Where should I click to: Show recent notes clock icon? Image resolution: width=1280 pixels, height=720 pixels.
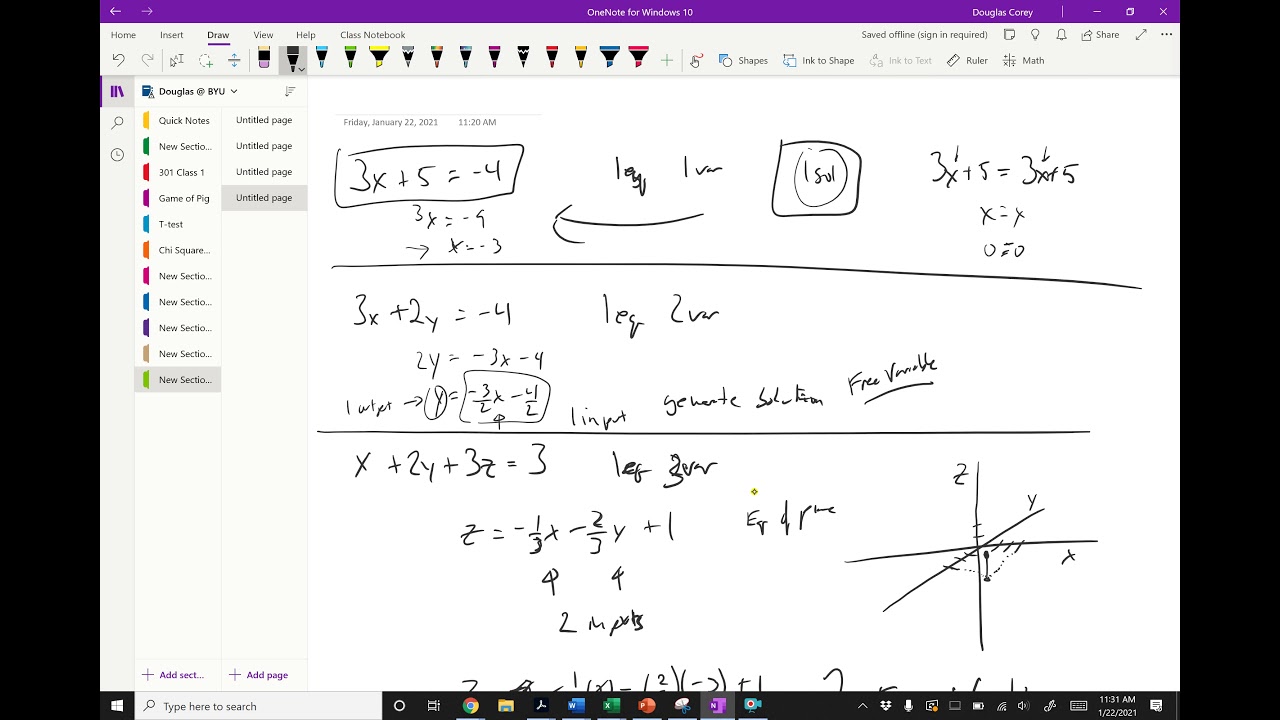117,155
